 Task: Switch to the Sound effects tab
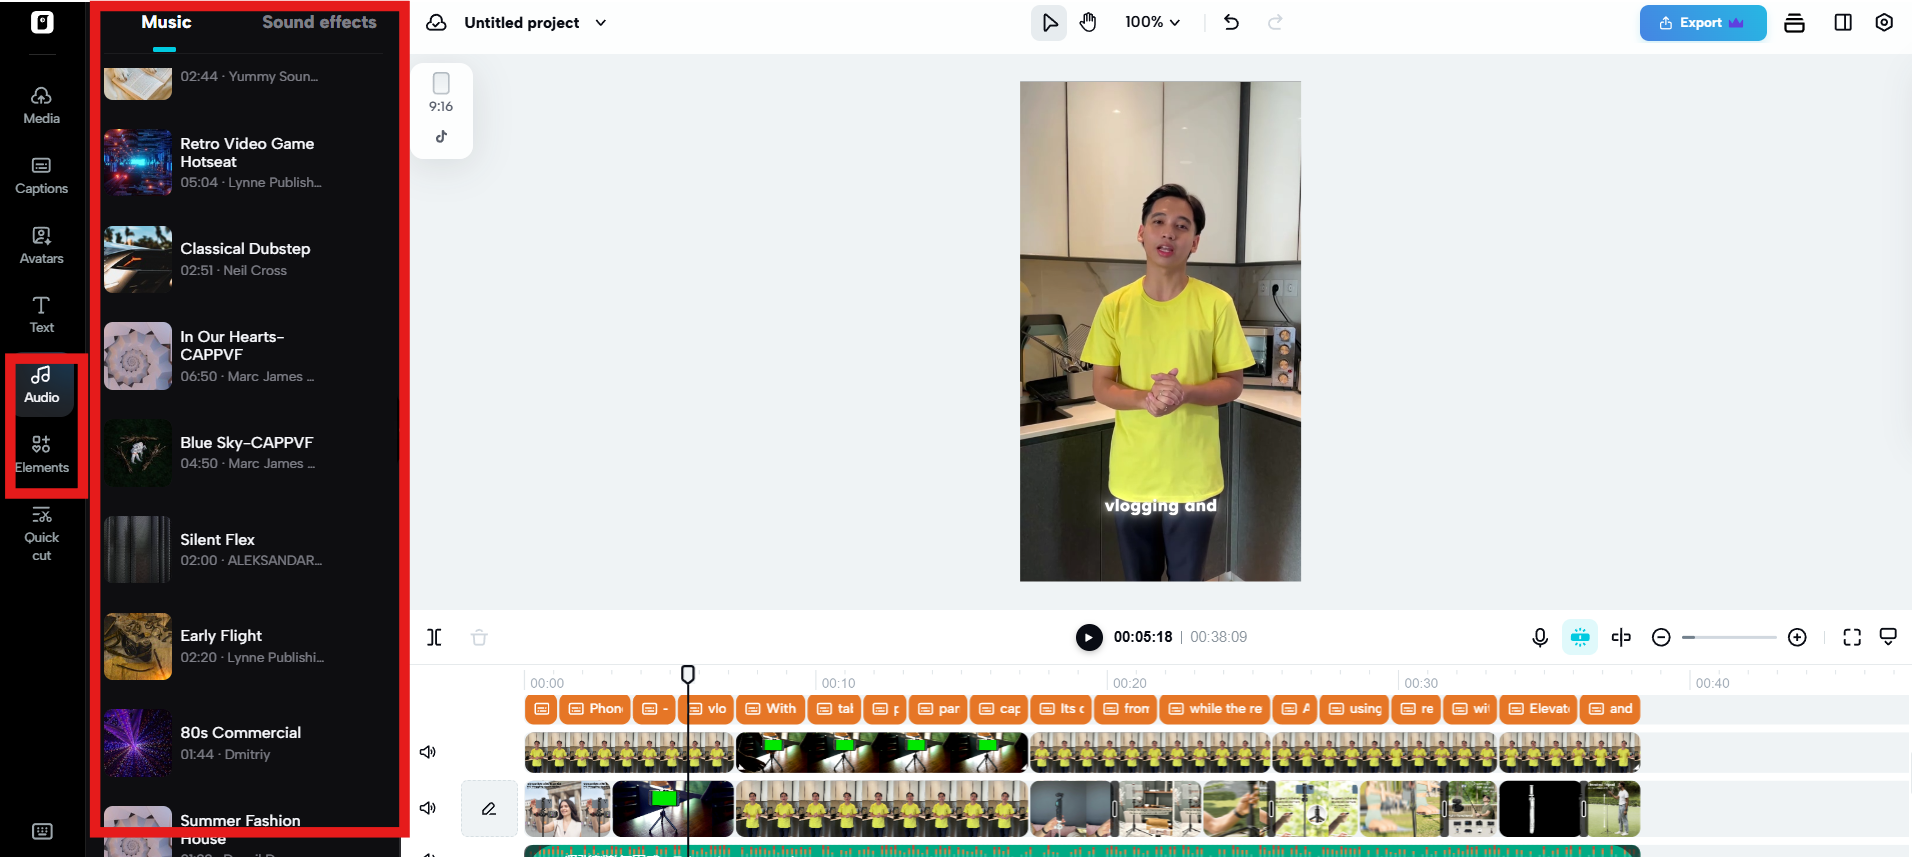319,22
